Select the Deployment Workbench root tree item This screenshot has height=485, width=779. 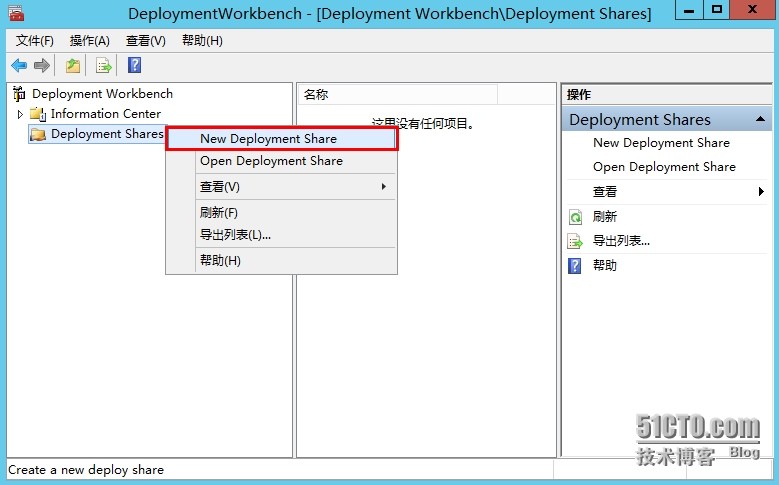(102, 93)
